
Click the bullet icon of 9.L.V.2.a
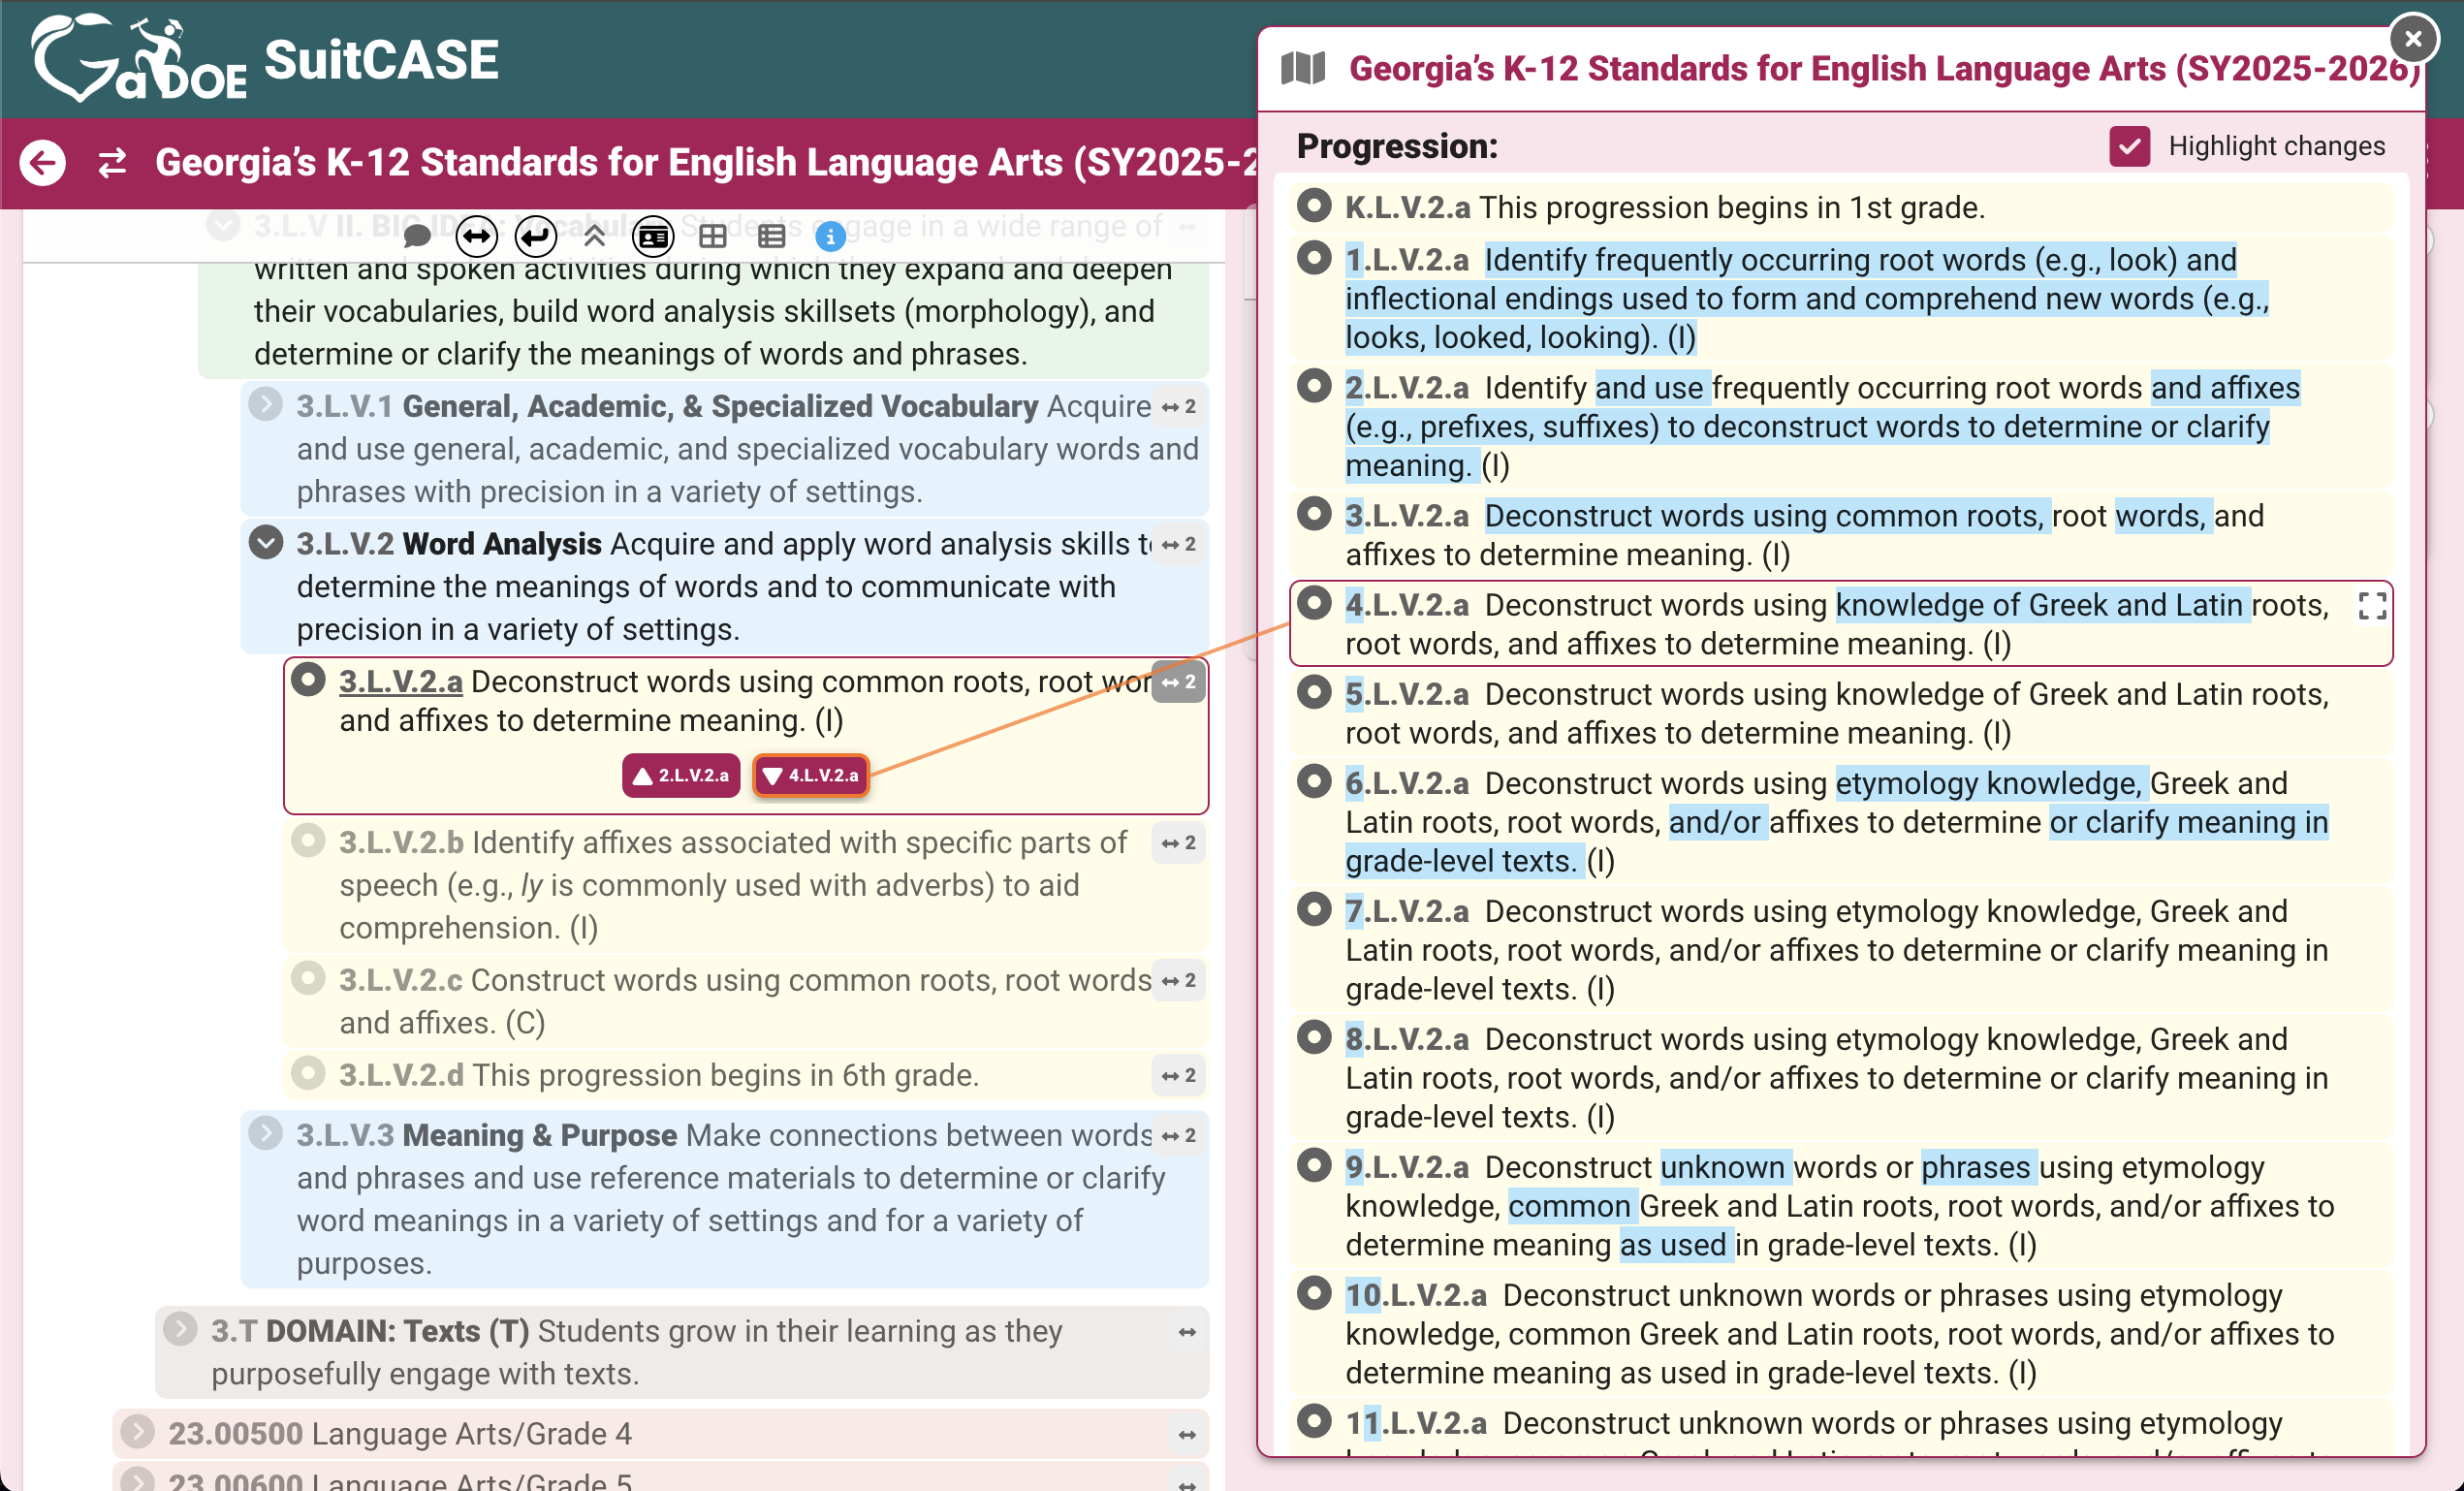[x=1314, y=1166]
